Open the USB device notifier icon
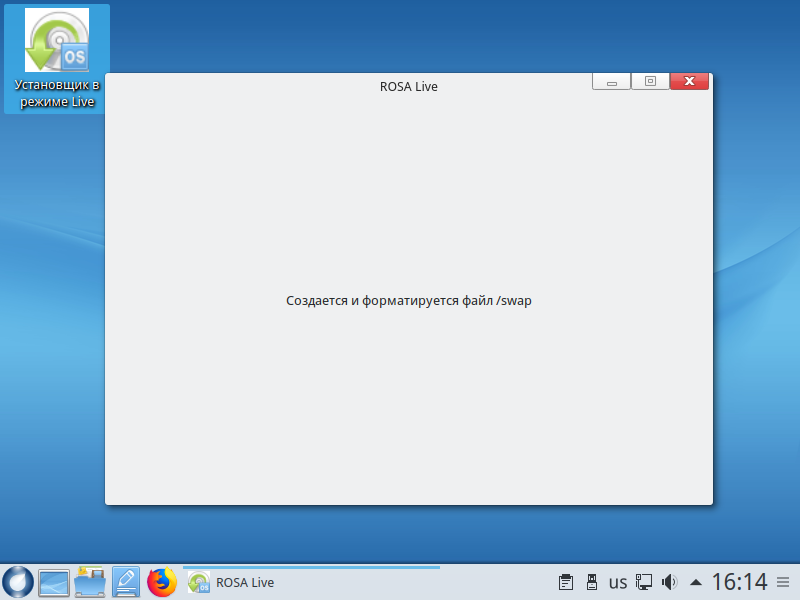 [x=591, y=582]
